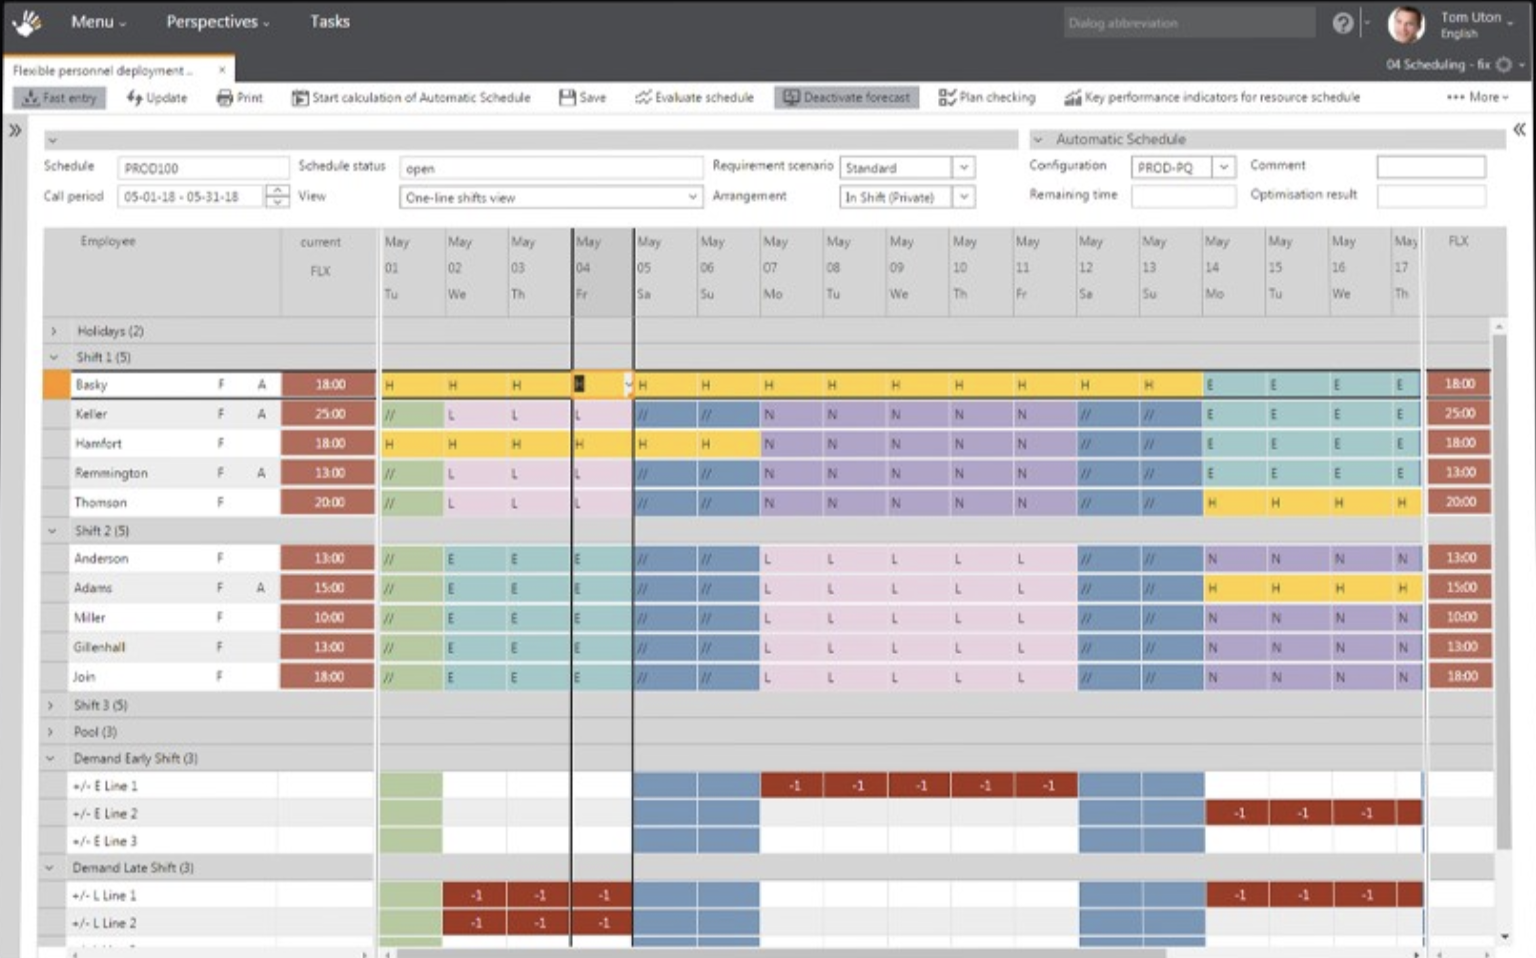Screen dimensions: 1536x958
Task: Click the Save disk icon
Action: click(x=567, y=97)
